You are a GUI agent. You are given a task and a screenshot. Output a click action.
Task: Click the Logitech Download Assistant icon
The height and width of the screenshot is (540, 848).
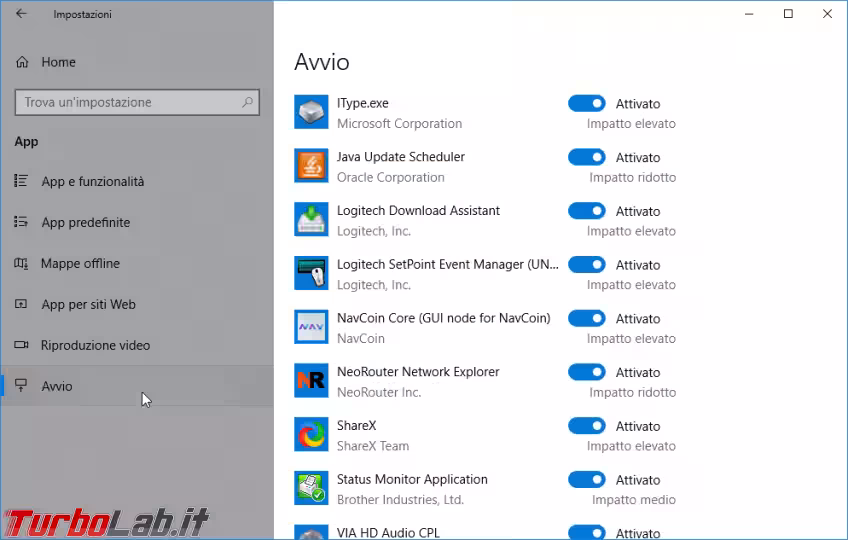click(311, 219)
